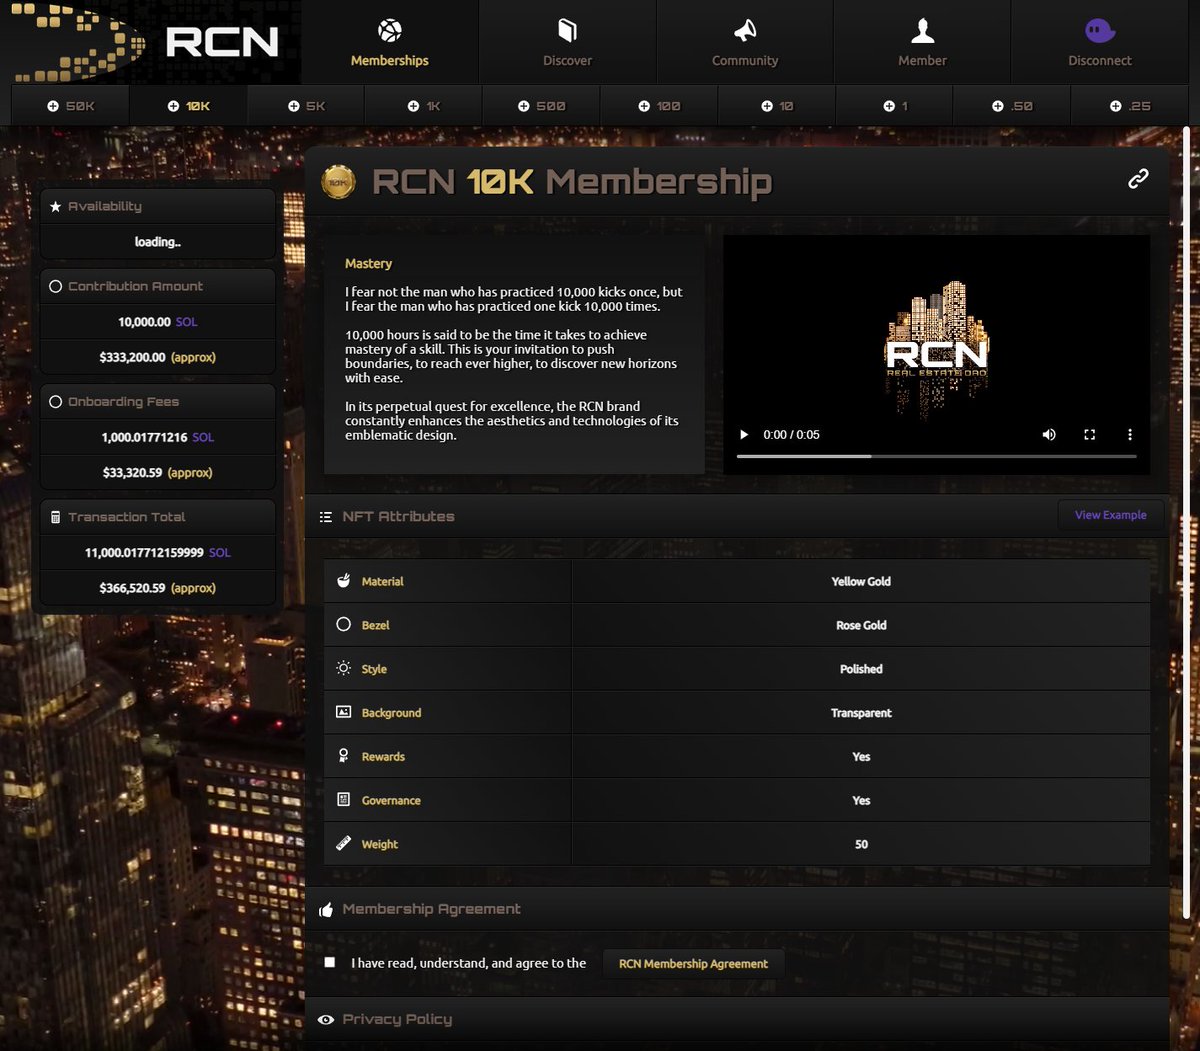Click the Background image icon
This screenshot has width=1200, height=1051.
coord(343,712)
